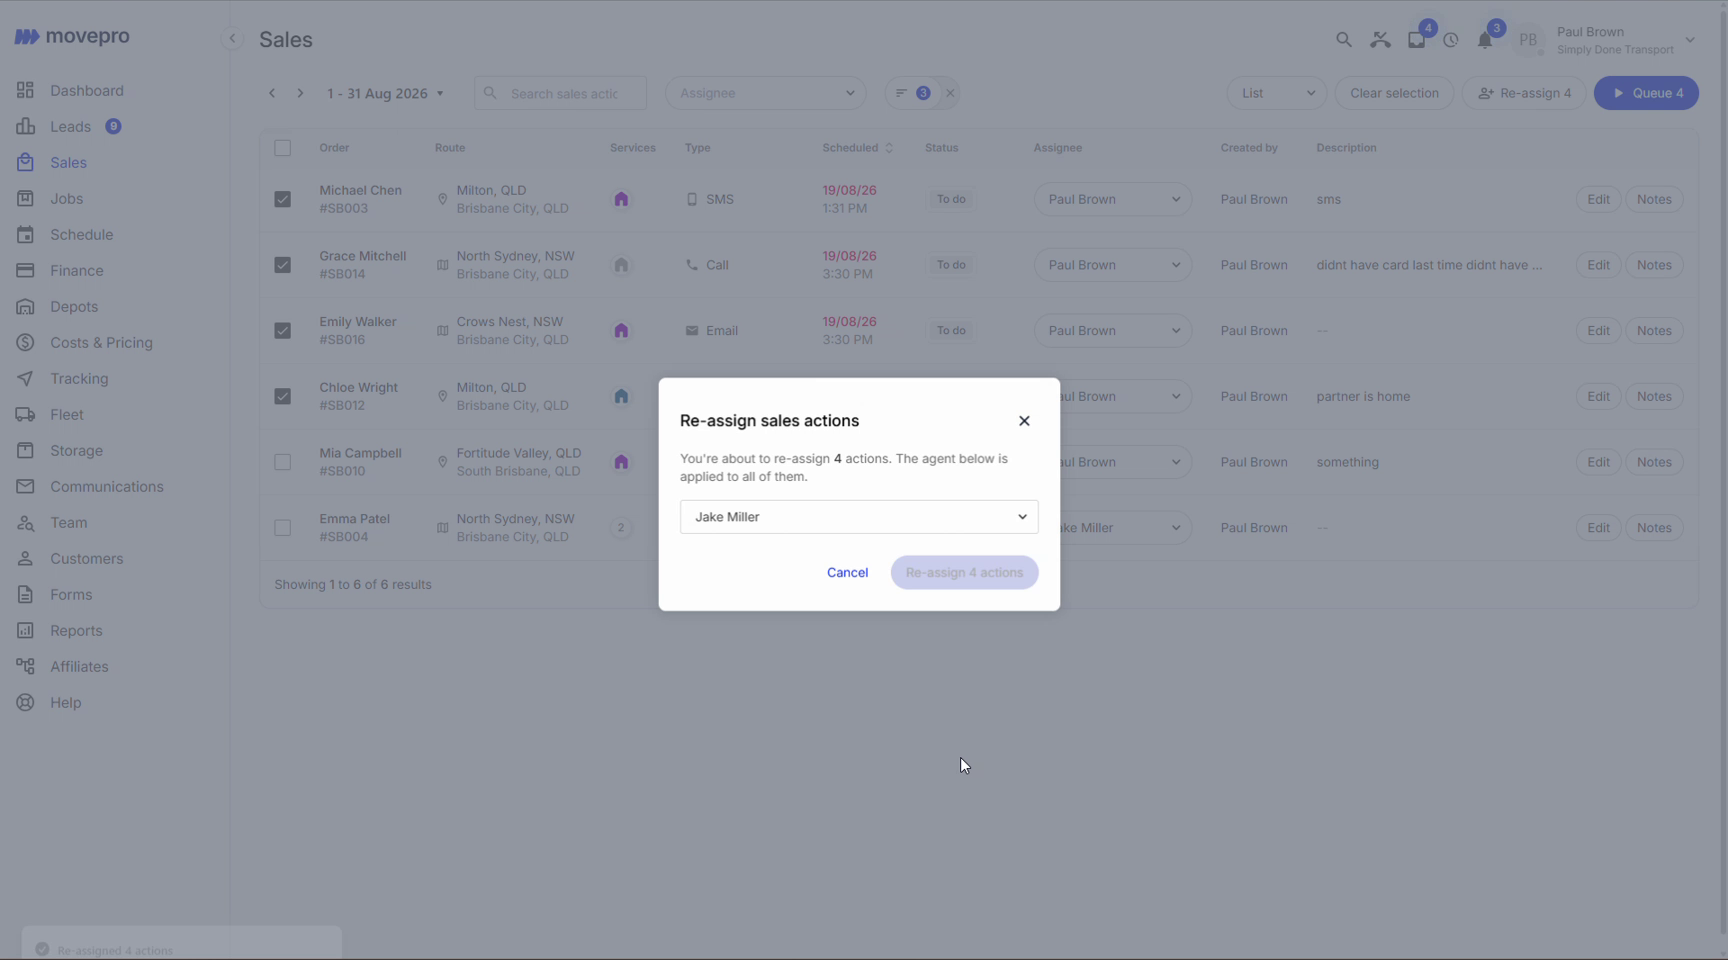Click the Affiliates network icon
Screen dimensions: 1728x960
coord(26,667)
